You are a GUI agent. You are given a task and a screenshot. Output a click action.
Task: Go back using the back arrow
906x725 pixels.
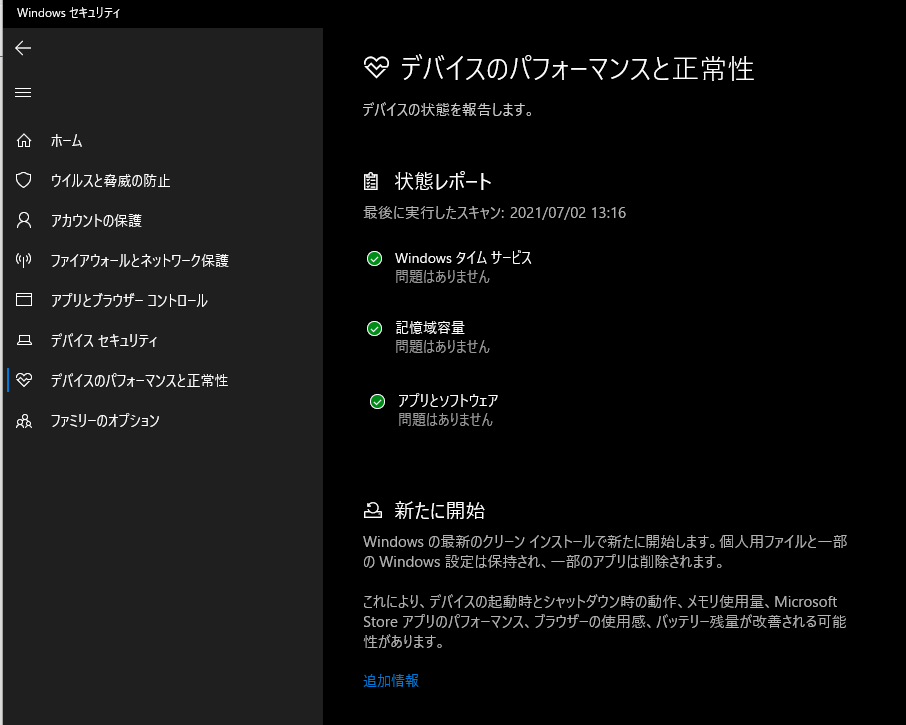click(x=23, y=48)
